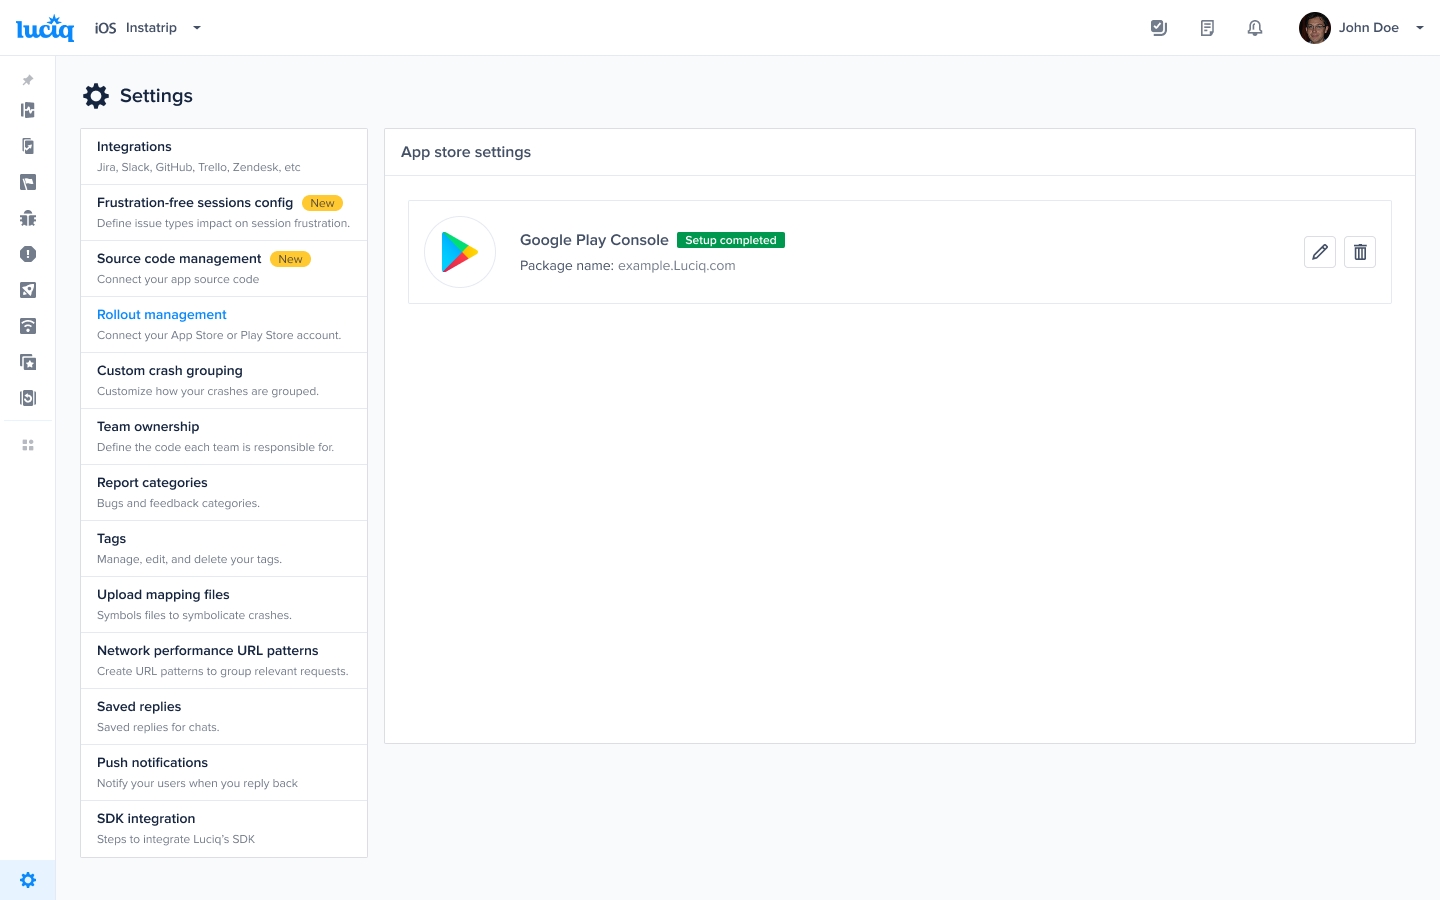The height and width of the screenshot is (900, 1440).
Task: Click the checklist icon in top bar
Action: coord(1159,28)
